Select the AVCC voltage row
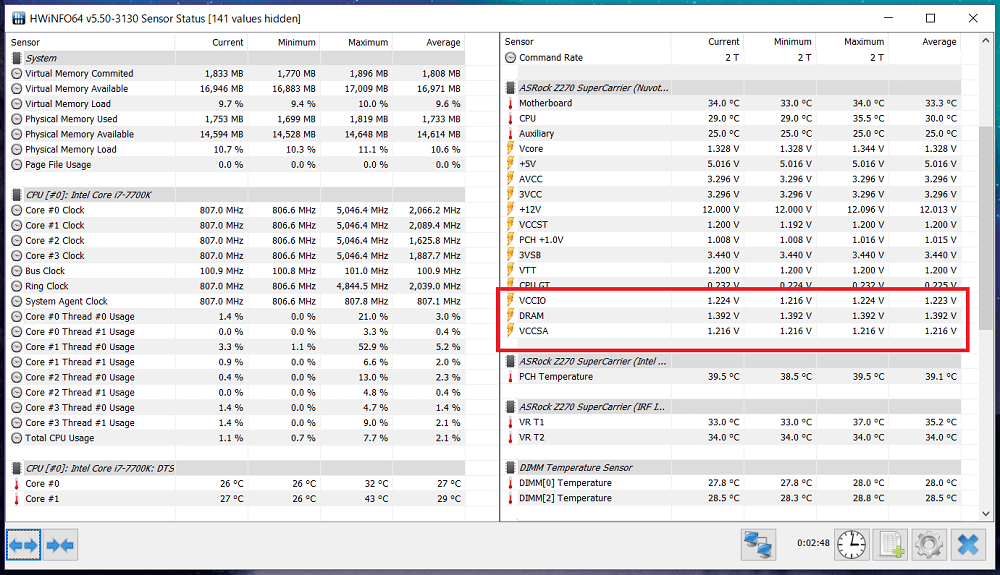This screenshot has width=1000, height=575. [x=732, y=179]
